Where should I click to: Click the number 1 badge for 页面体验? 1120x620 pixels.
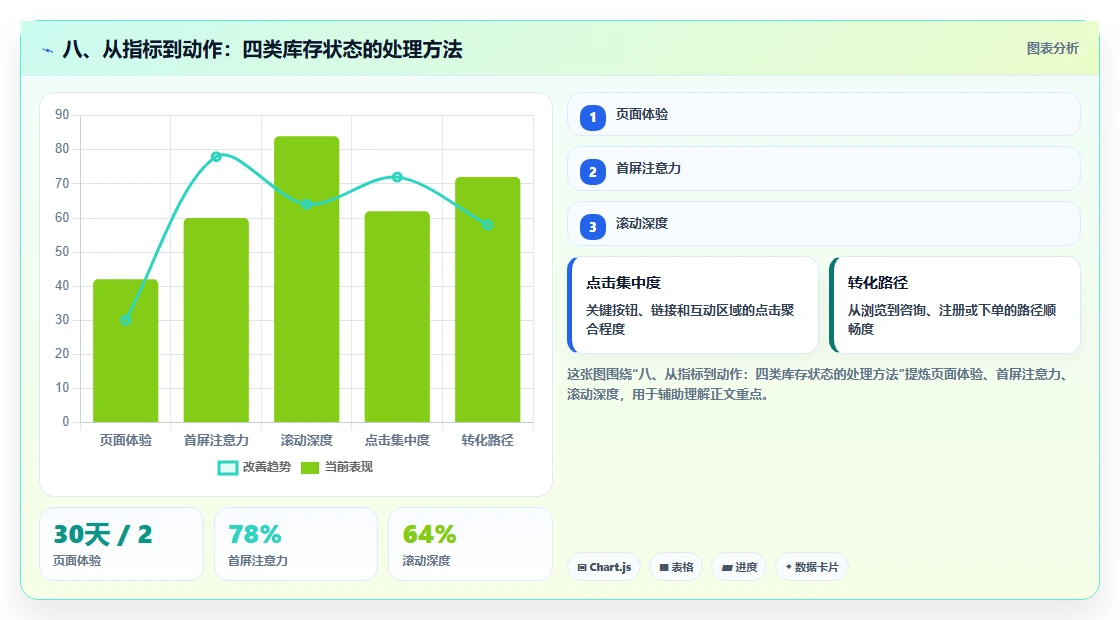[x=593, y=117]
